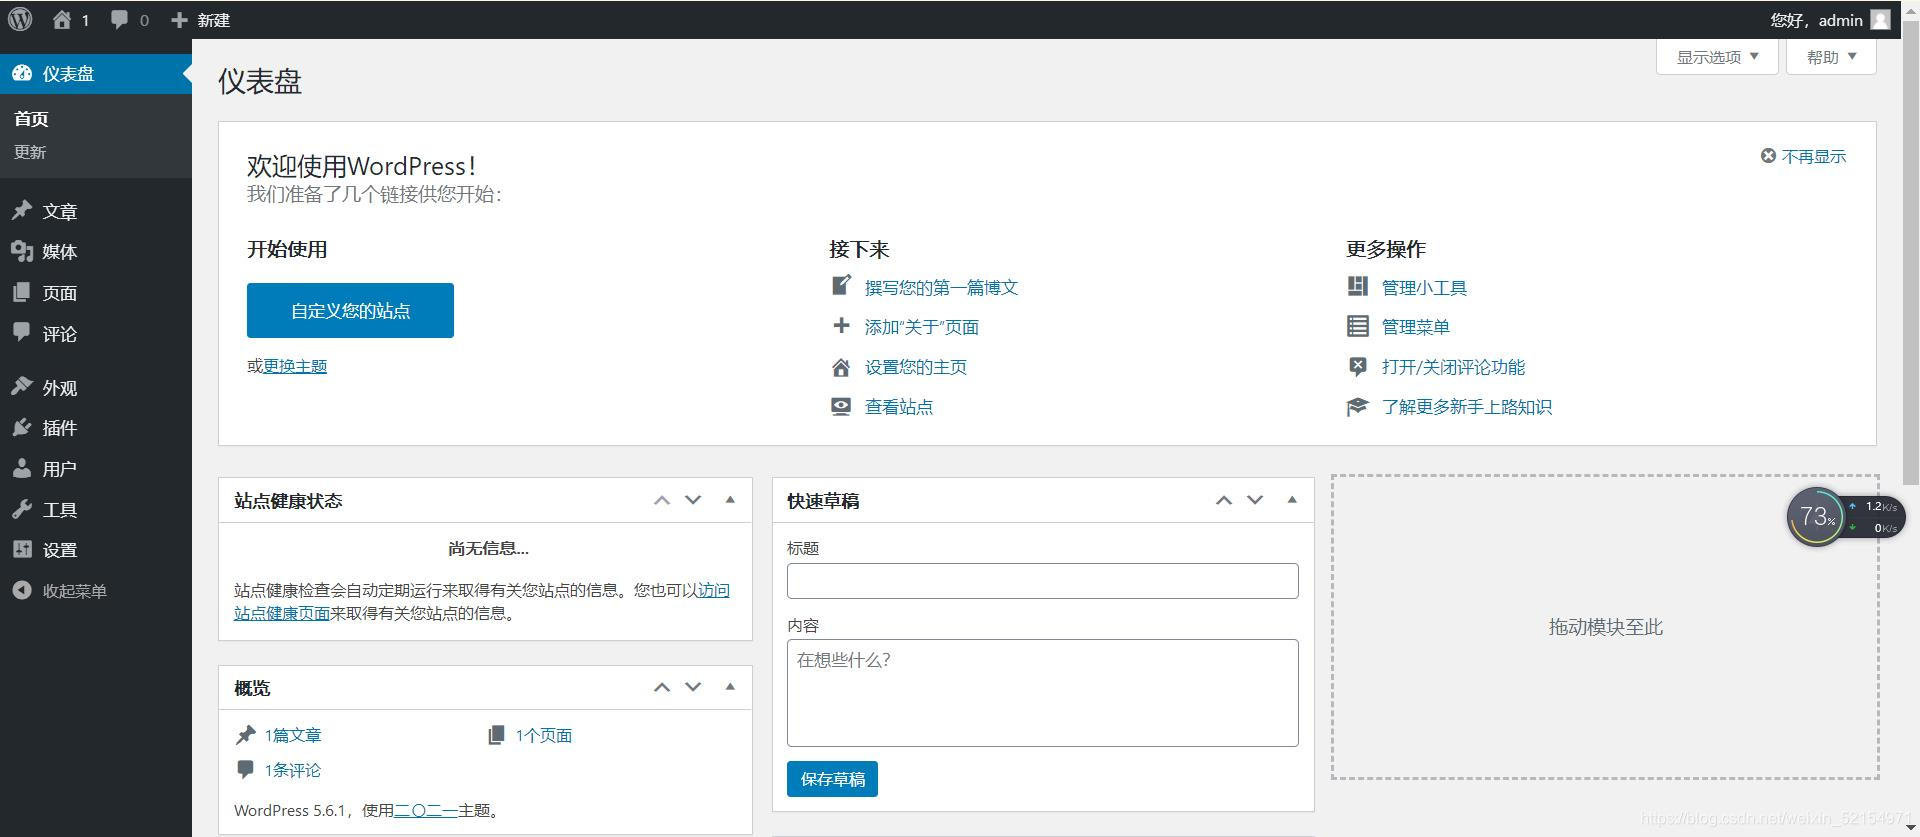The width and height of the screenshot is (1920, 837).
Task: Click 自定义您的站点 button
Action: (350, 311)
